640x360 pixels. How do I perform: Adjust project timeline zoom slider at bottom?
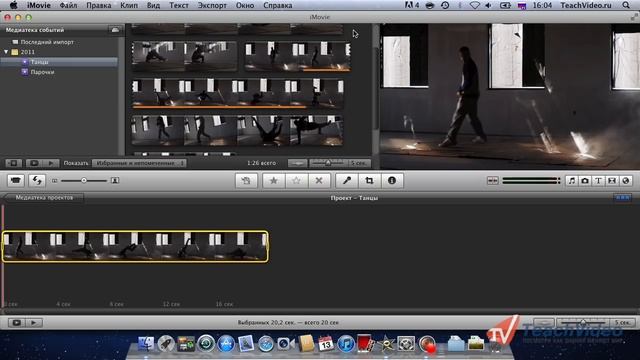pyautogui.click(x=584, y=322)
